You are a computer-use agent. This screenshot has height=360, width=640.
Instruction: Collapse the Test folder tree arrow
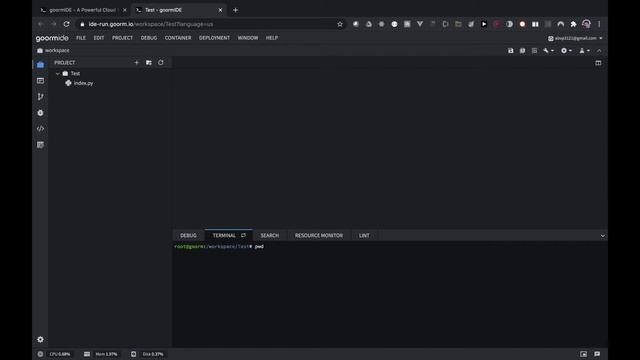click(x=58, y=73)
